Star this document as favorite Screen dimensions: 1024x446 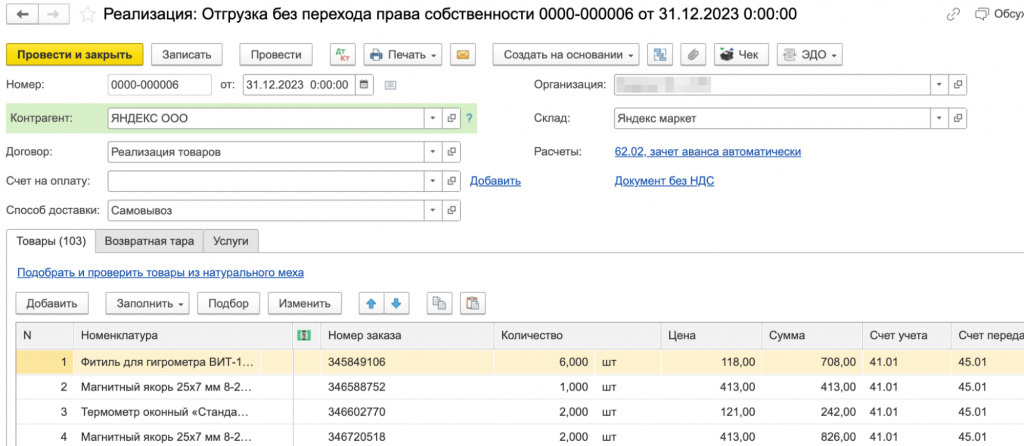(88, 14)
